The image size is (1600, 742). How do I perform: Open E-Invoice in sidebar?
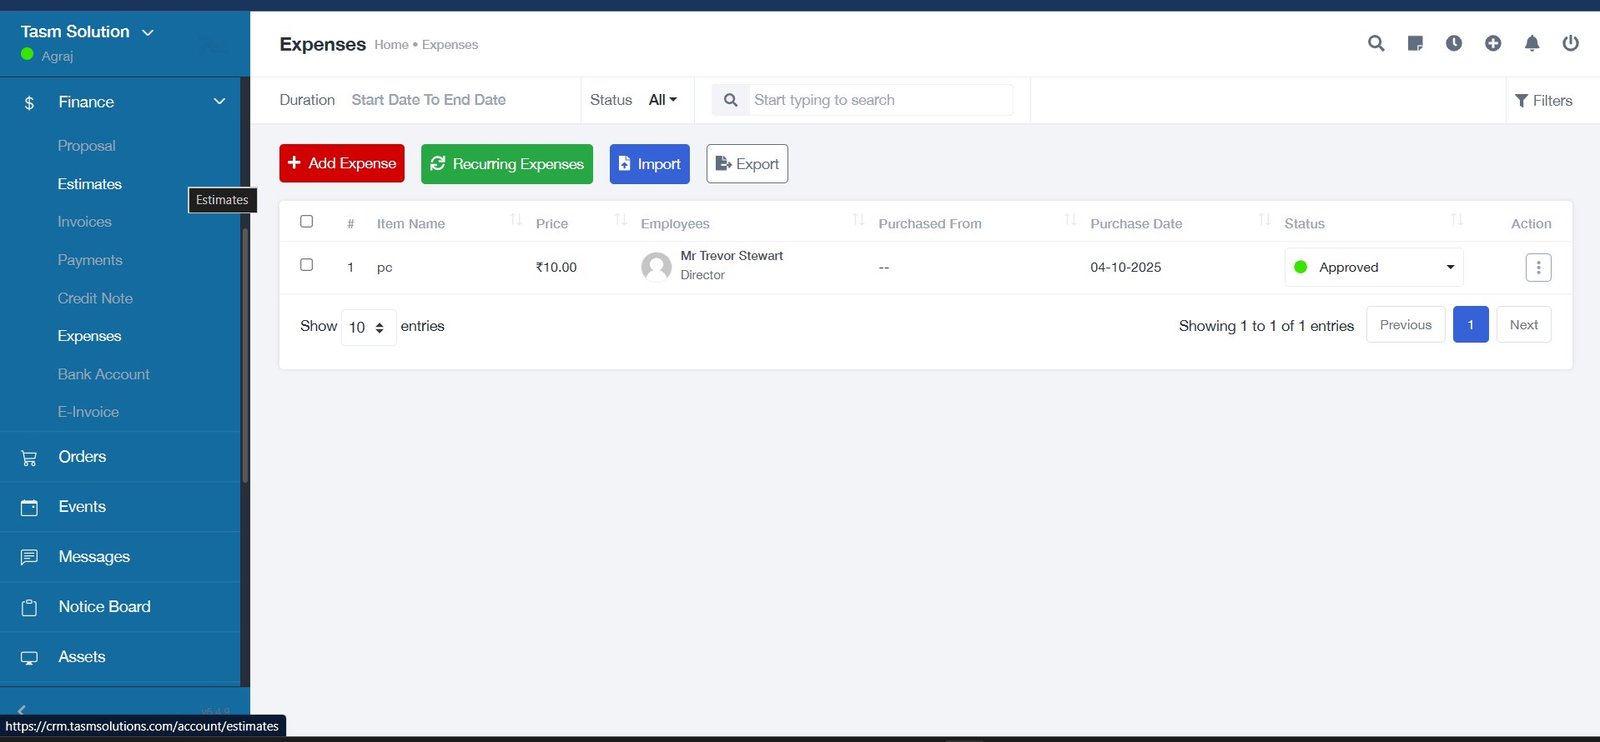(88, 412)
